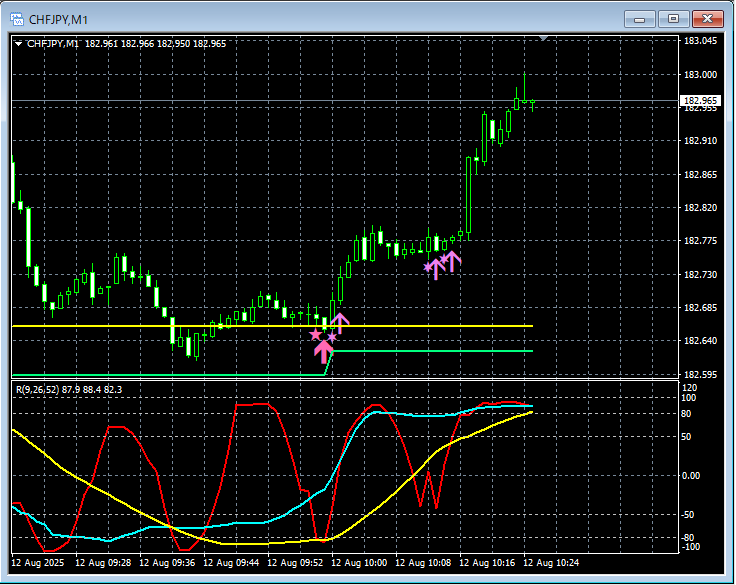Click the 12 Aug 10:00 time label
This screenshot has width=736, height=585.
[359, 562]
